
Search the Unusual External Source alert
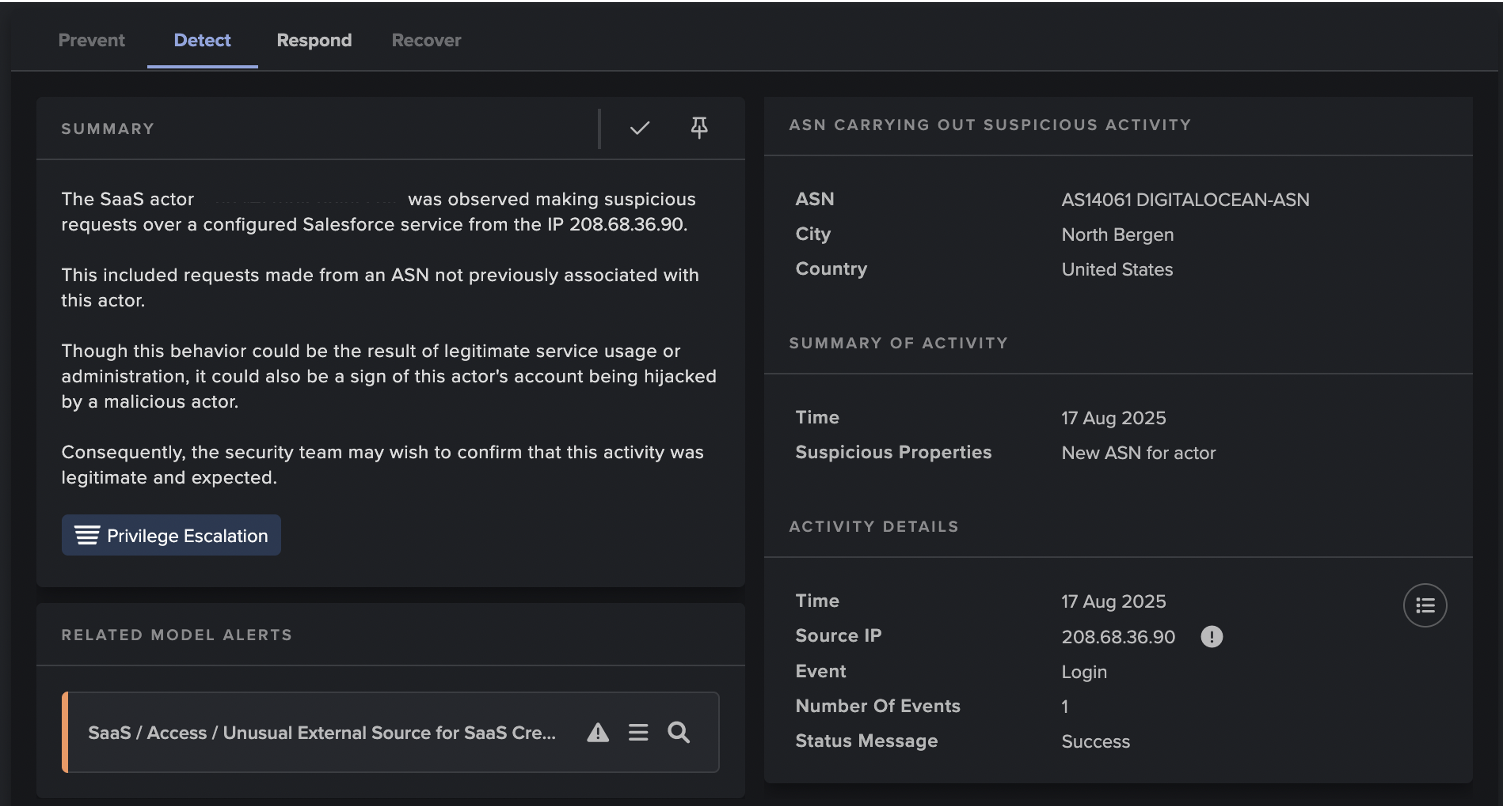pos(679,732)
